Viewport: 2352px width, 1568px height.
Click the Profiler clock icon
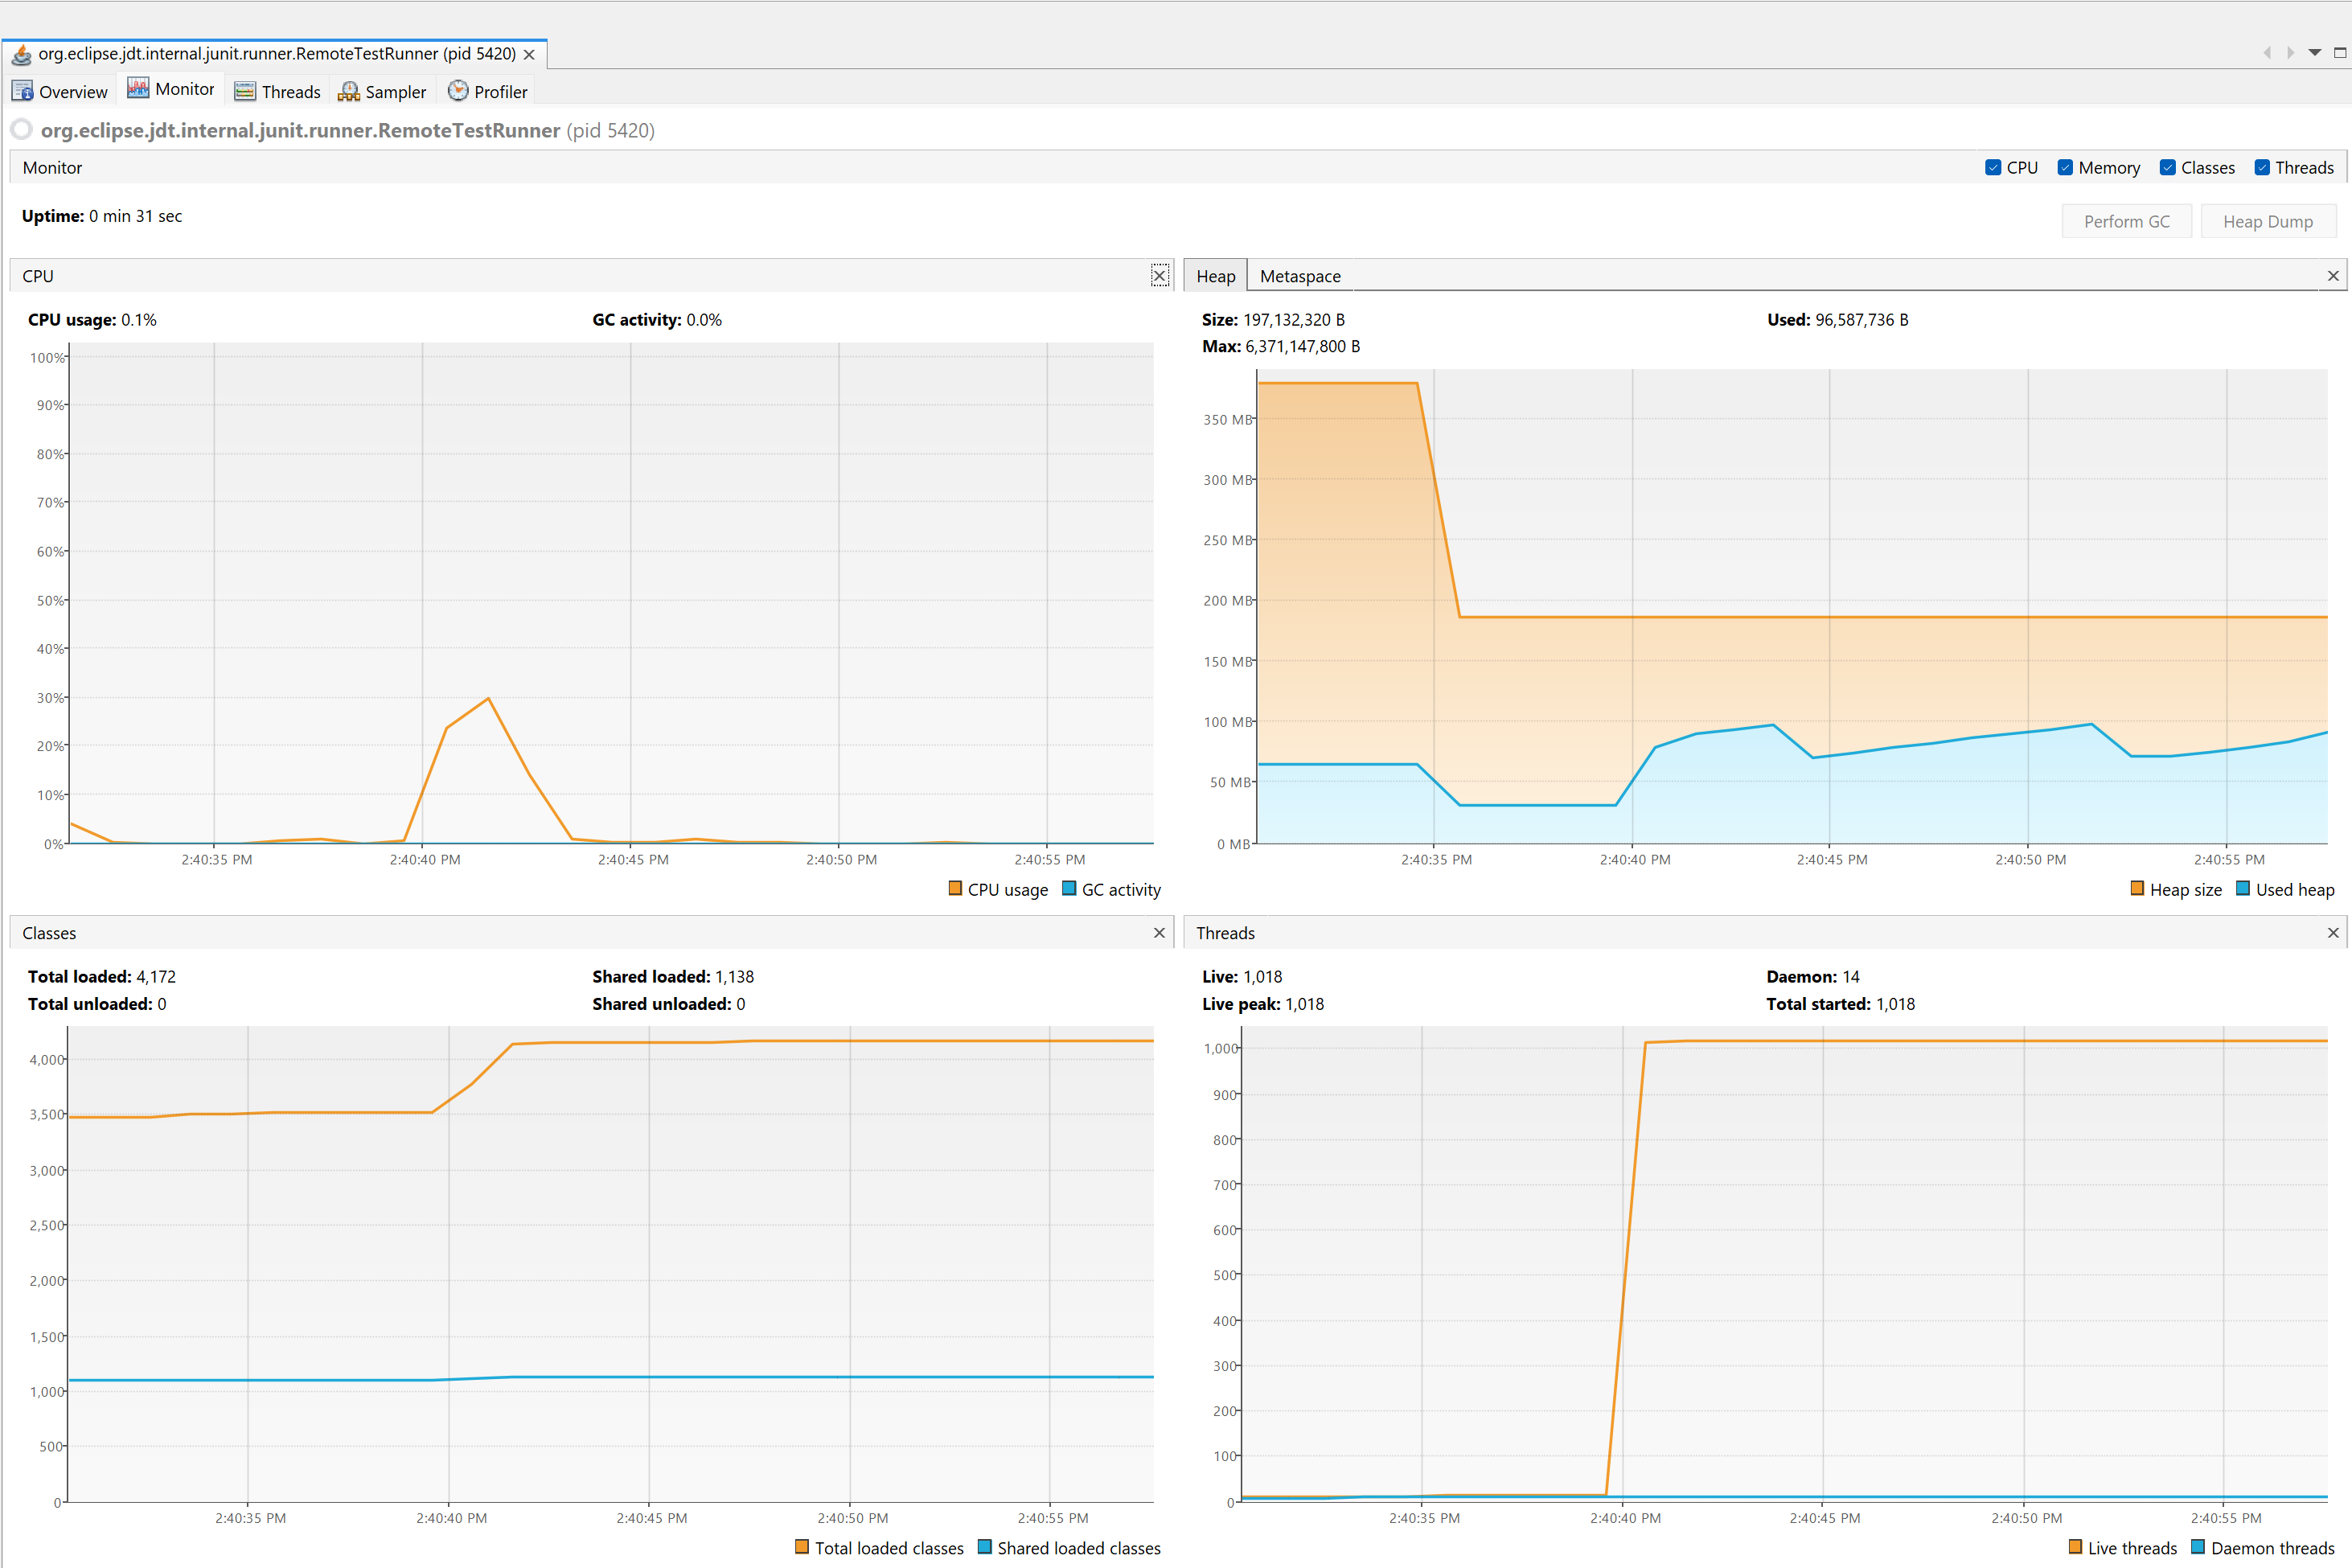click(x=458, y=91)
